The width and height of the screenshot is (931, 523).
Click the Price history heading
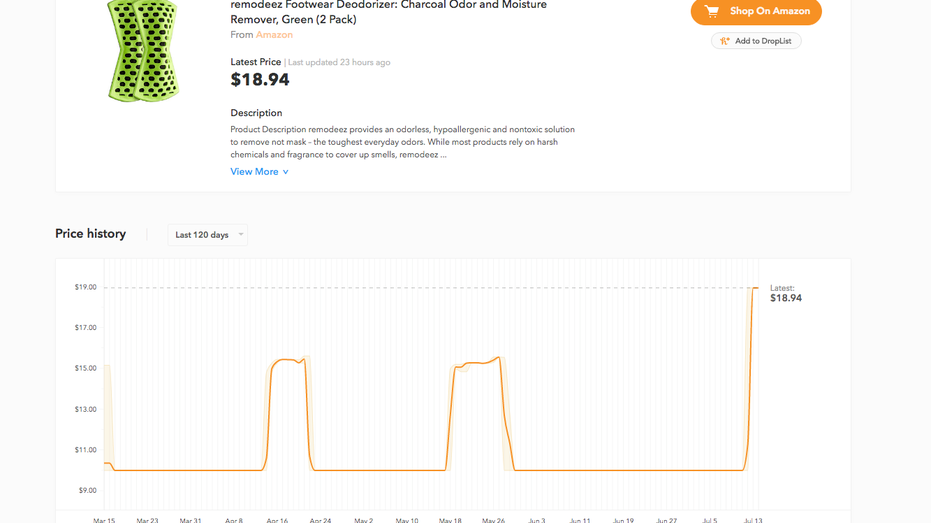coord(90,234)
